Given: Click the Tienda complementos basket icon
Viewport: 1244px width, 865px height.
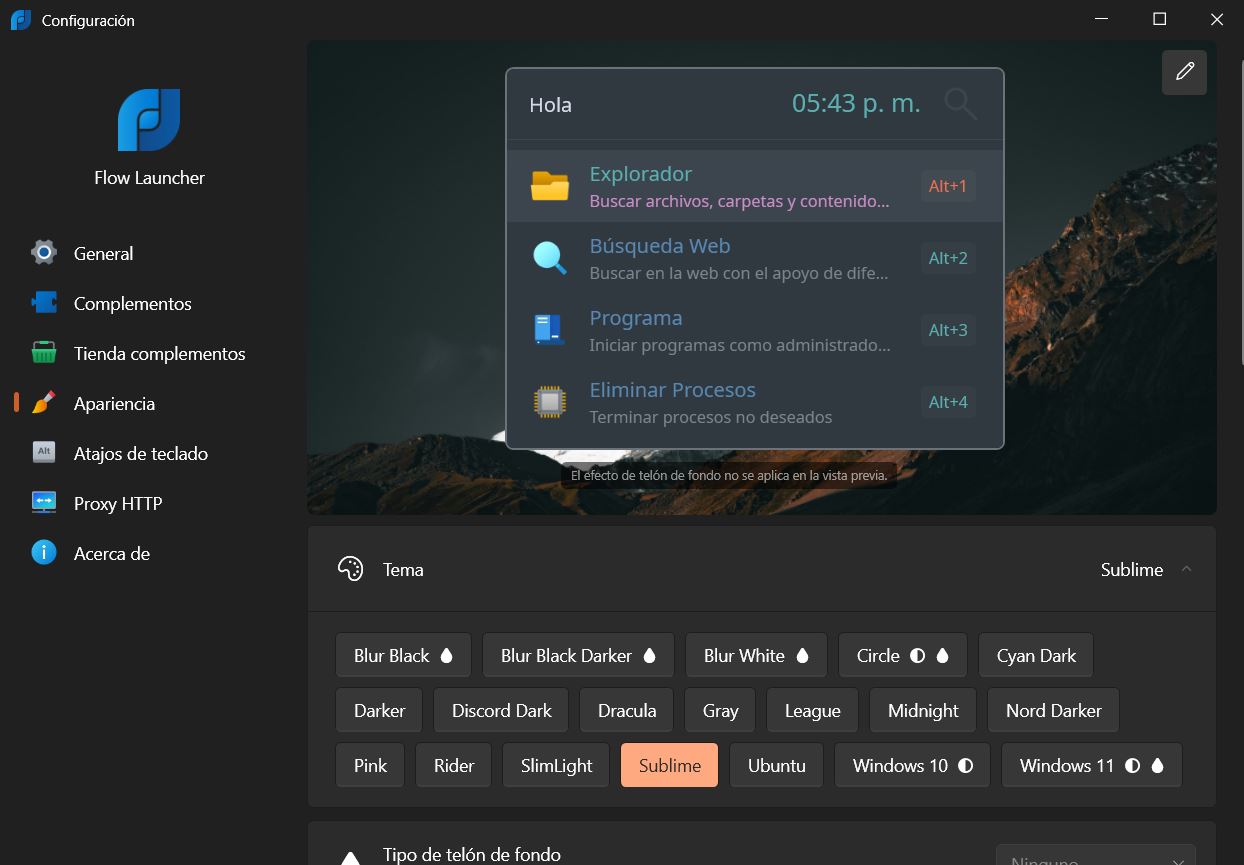Looking at the screenshot, I should 44,353.
